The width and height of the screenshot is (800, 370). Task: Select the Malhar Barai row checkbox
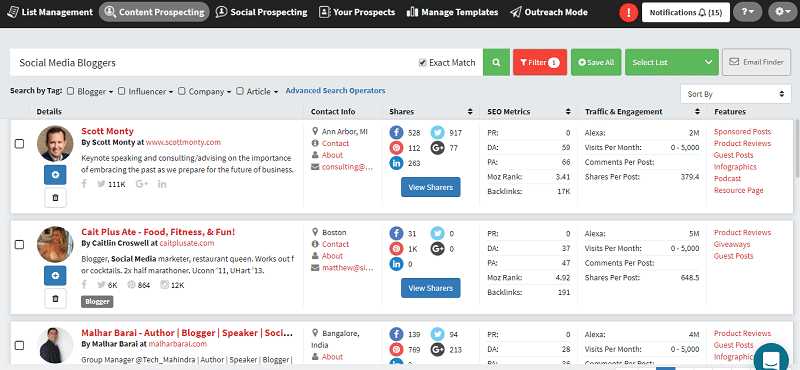pos(19,346)
